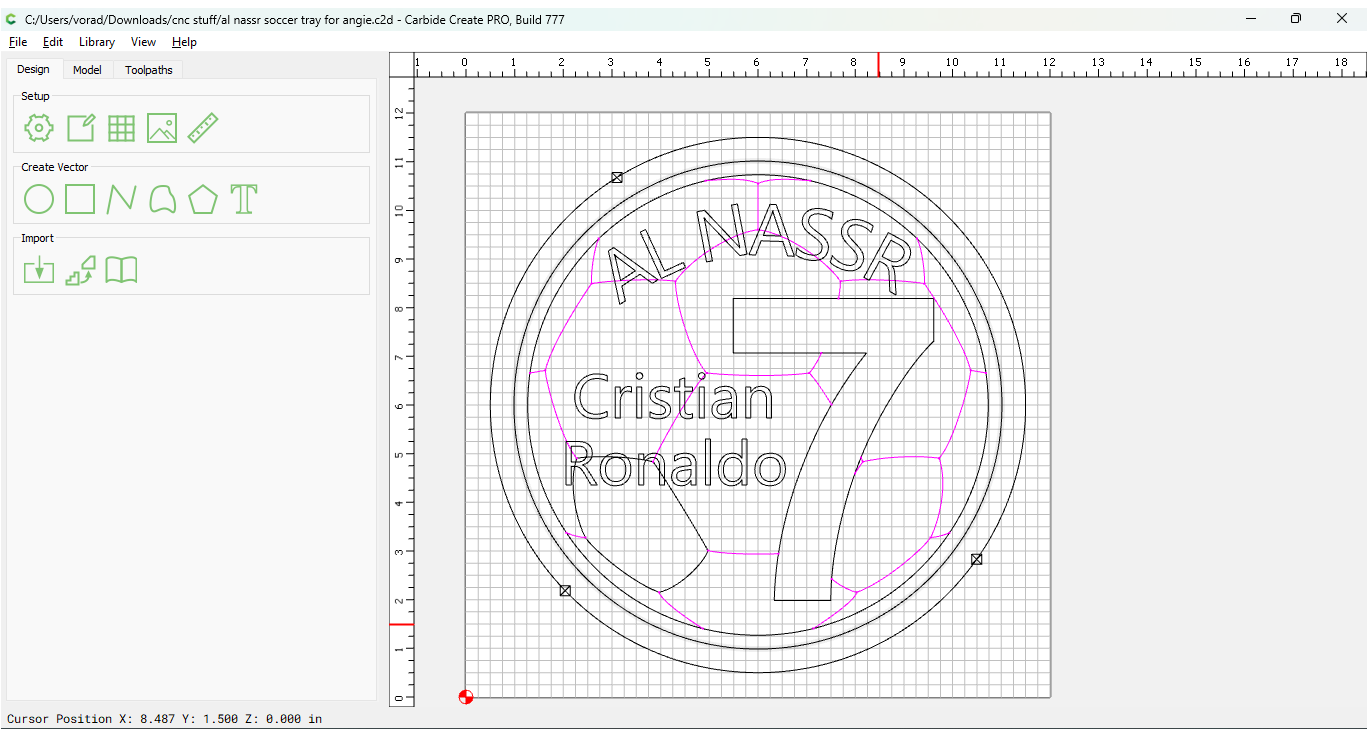Select the 'Cristian' text object
Screen dimensions: 1368x729
click(x=674, y=397)
